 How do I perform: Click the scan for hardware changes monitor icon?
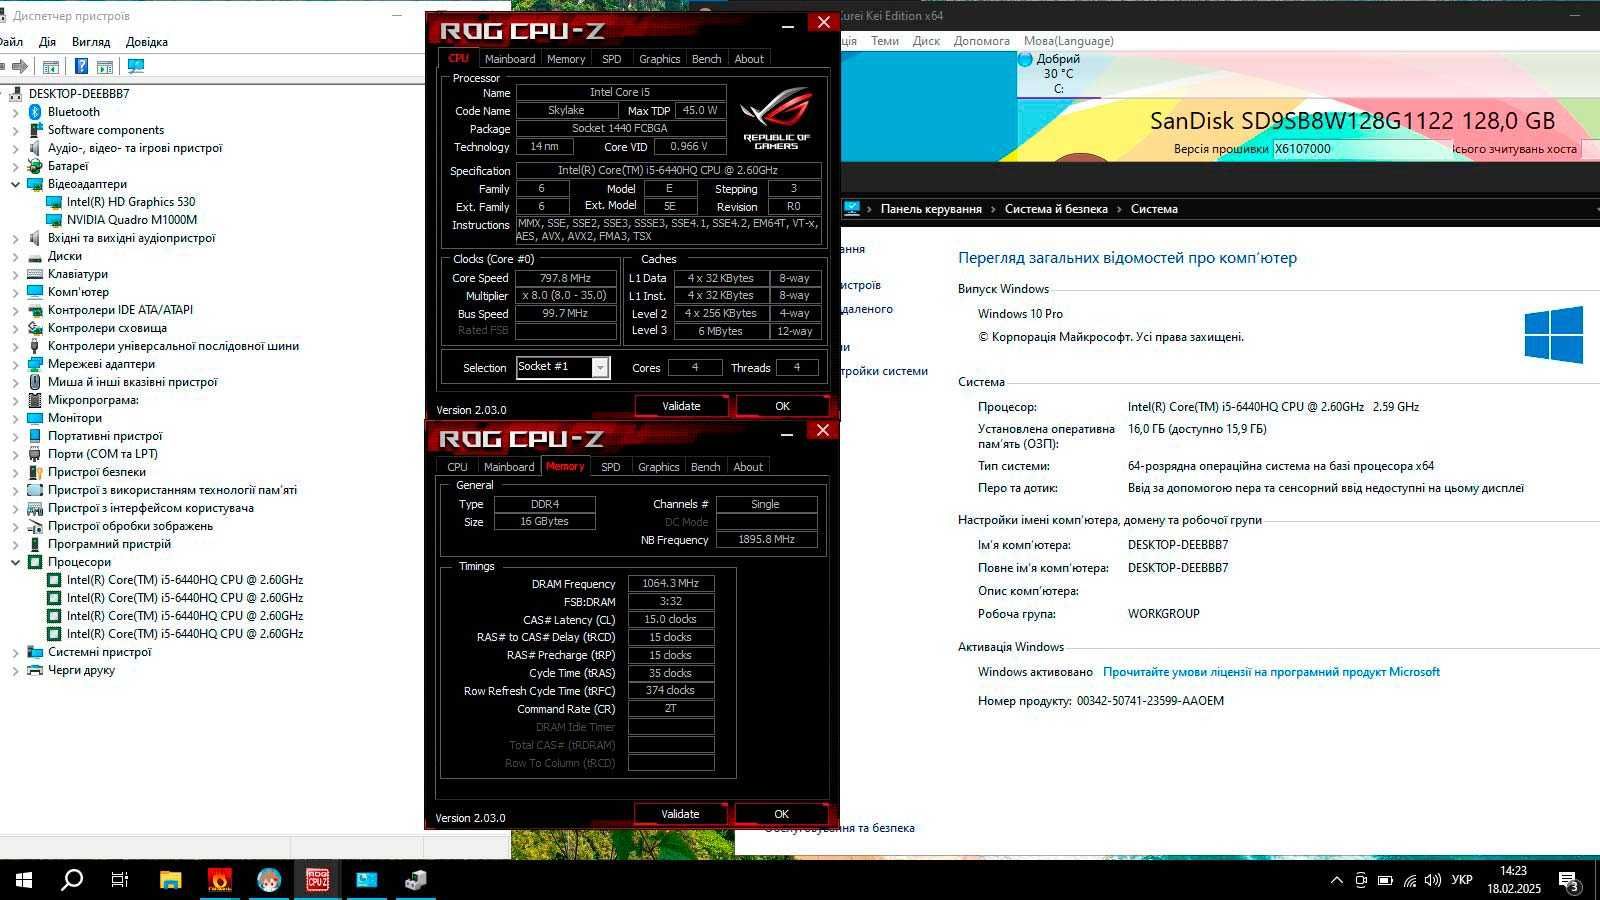coord(136,66)
